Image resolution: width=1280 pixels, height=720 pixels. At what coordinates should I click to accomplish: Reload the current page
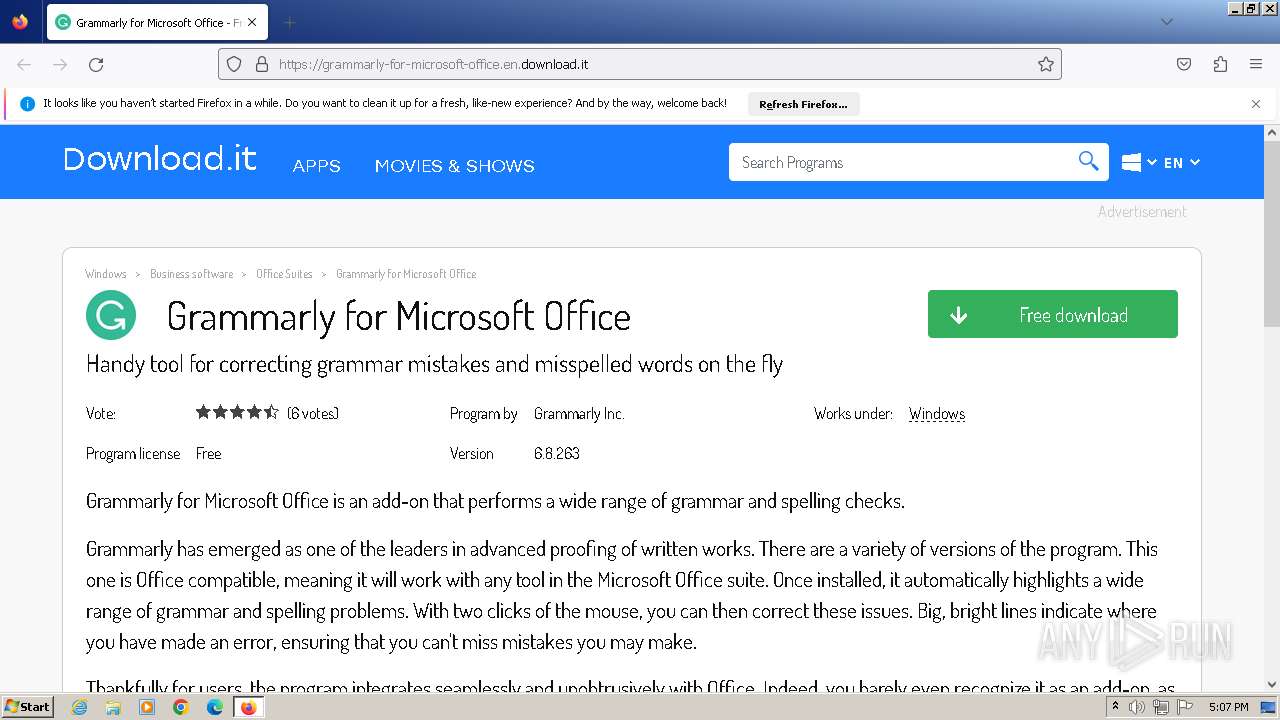[x=96, y=64]
